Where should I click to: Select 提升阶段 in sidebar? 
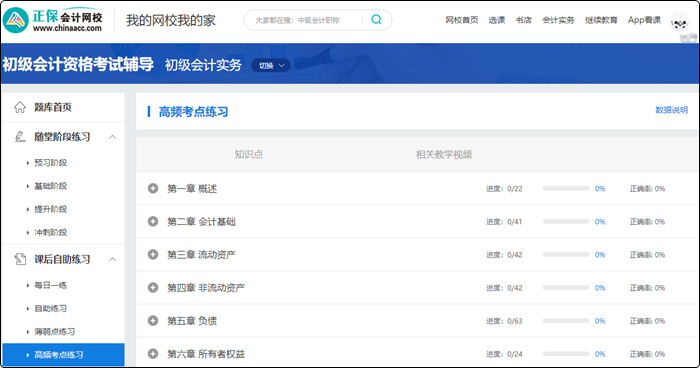click(x=50, y=209)
